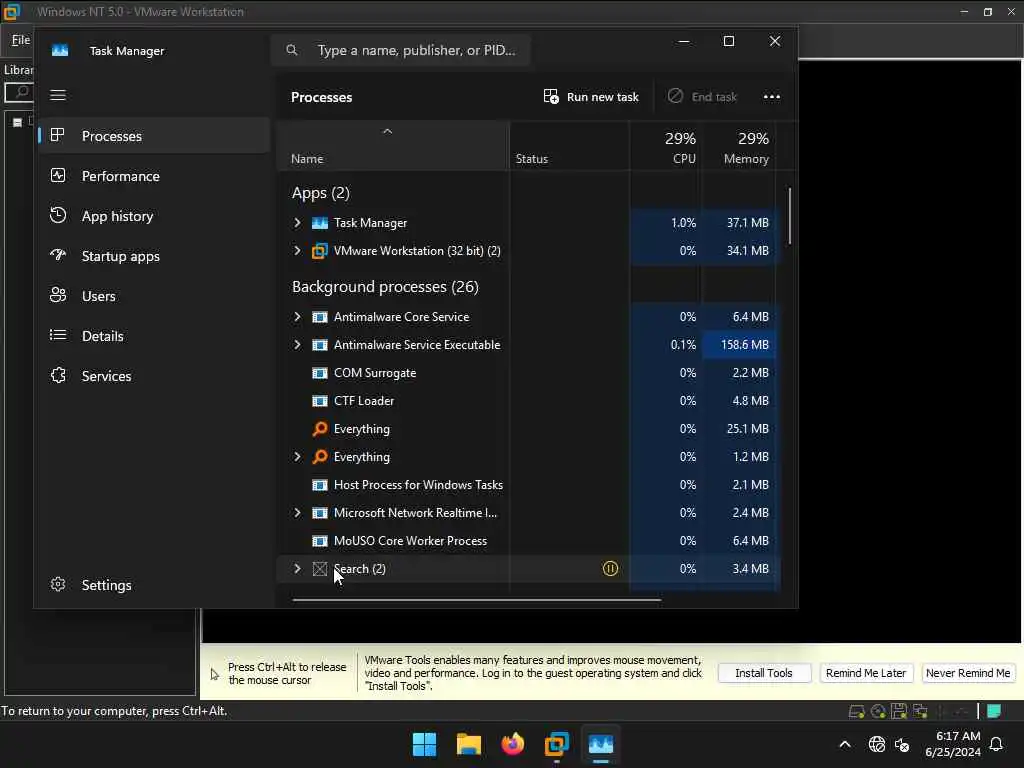This screenshot has height=768, width=1024.
Task: Open App history page
Action: (x=154, y=216)
